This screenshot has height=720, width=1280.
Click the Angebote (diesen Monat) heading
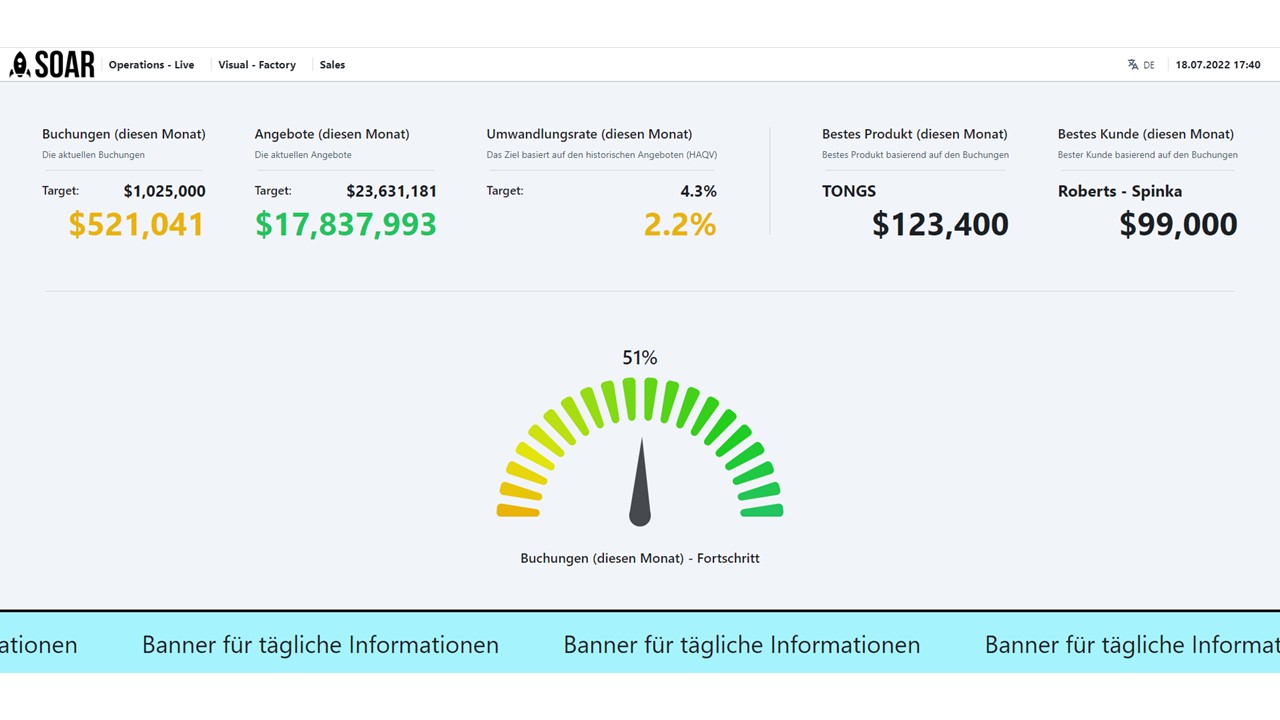[x=332, y=134]
